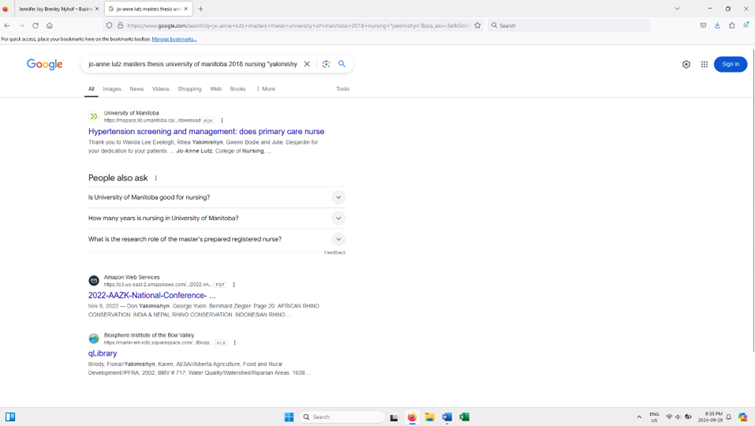Viewport: 755px width, 426px height.
Task: Open a new browser tab
Action: coord(200,9)
